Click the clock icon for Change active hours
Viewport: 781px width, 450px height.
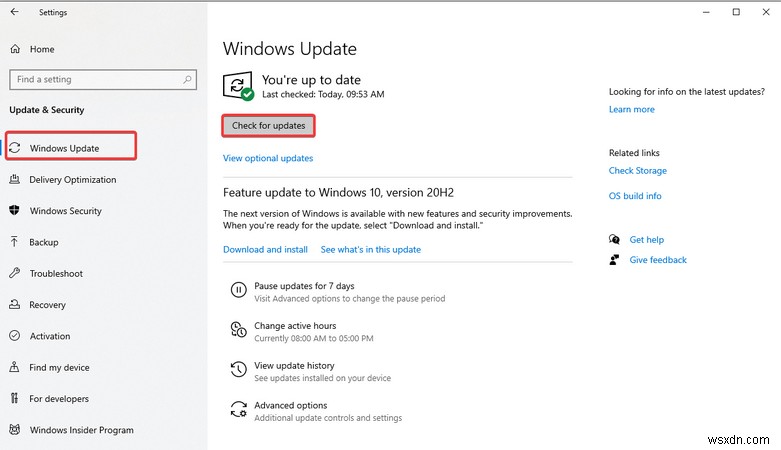[239, 329]
